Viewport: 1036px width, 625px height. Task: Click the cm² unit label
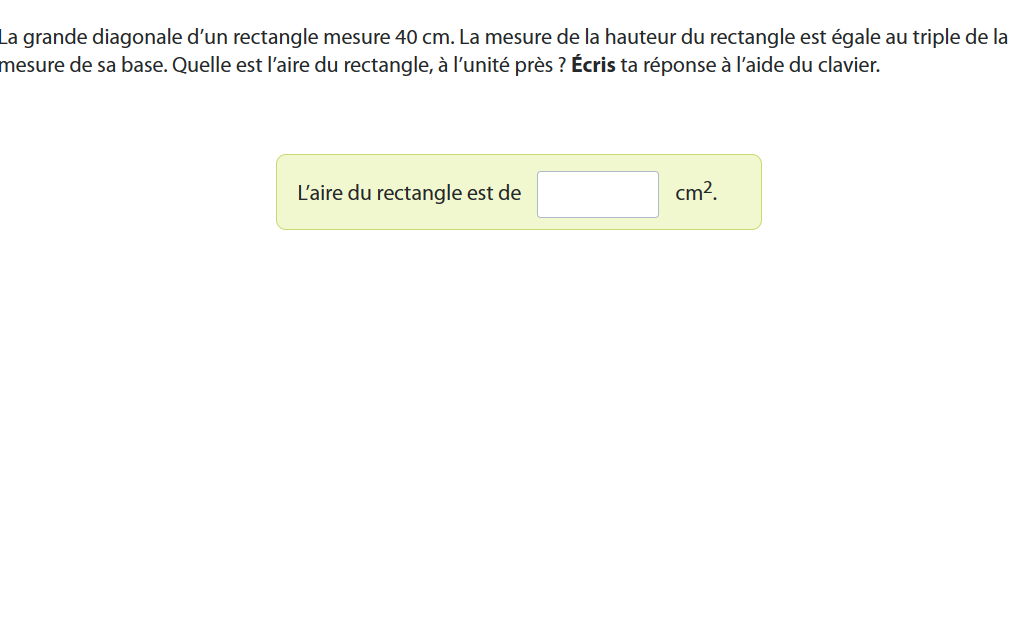[695, 193]
